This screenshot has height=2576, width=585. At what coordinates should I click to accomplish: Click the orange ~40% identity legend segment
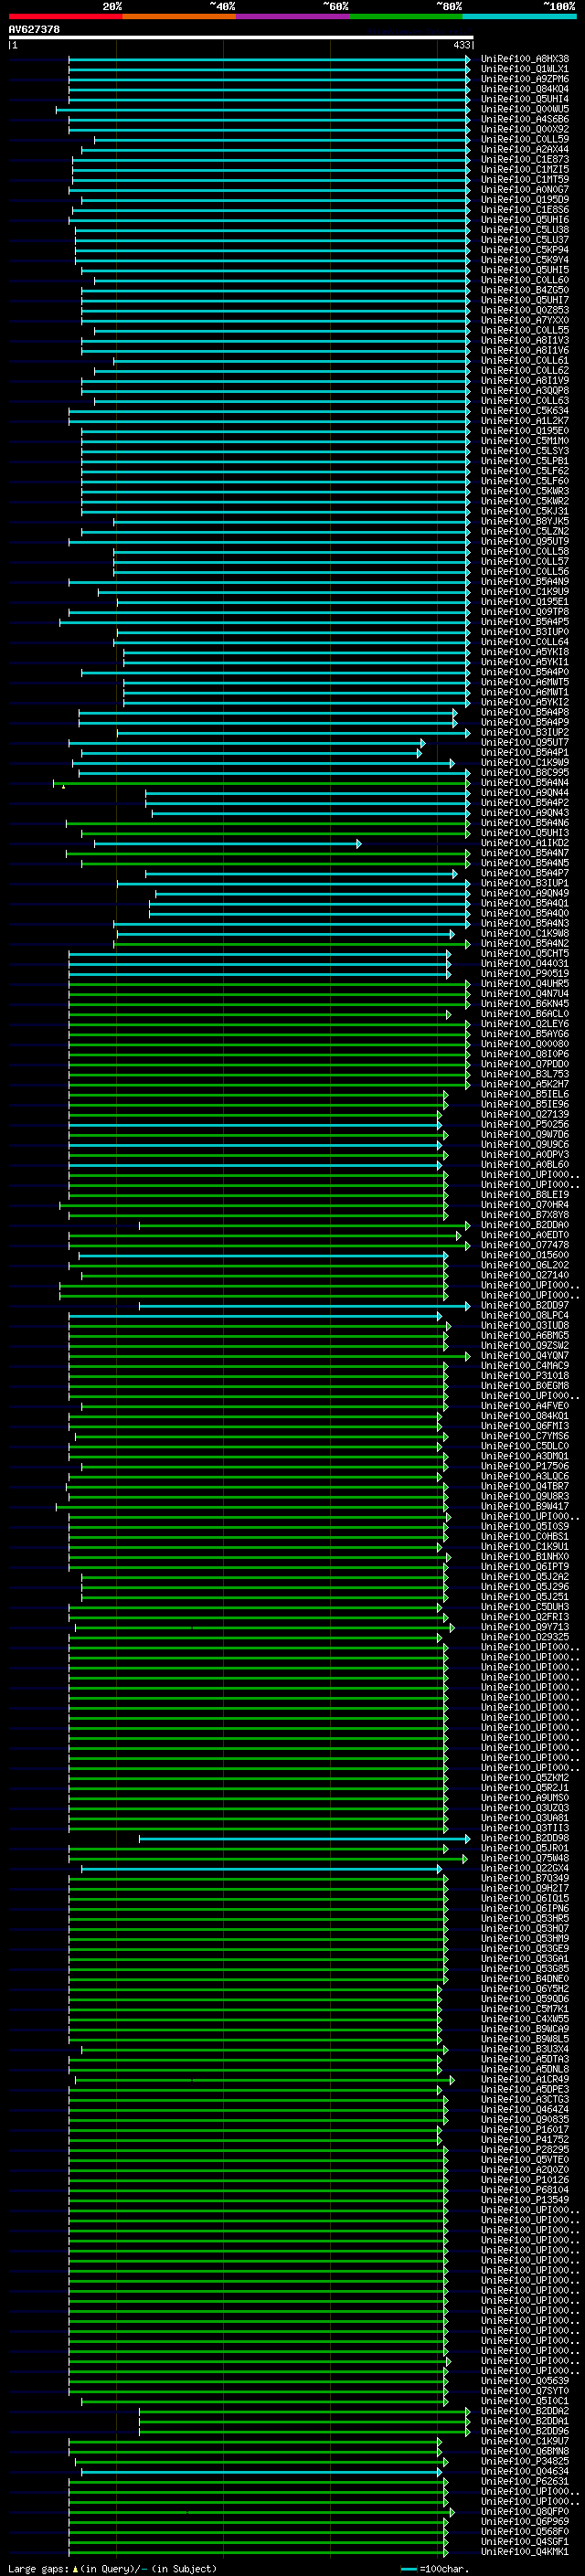(x=179, y=16)
